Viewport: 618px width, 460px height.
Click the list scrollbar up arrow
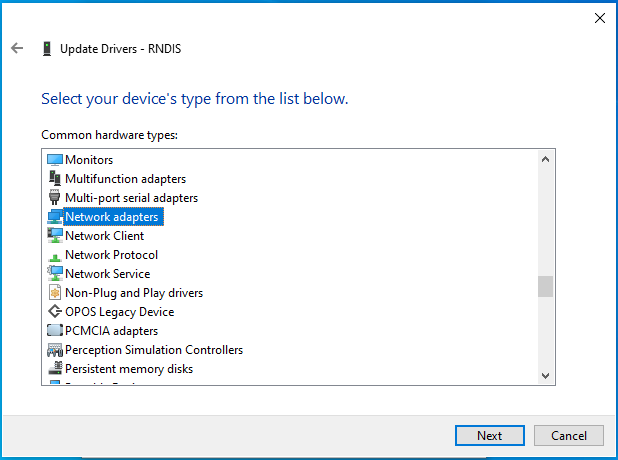[545, 159]
